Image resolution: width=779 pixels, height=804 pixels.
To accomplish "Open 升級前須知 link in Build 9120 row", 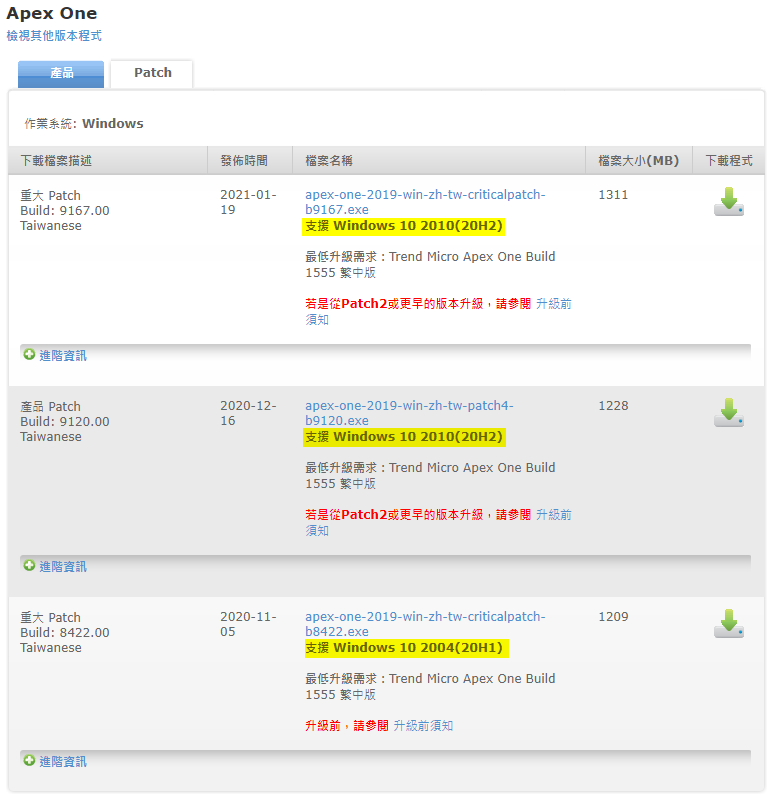I will 438,522.
